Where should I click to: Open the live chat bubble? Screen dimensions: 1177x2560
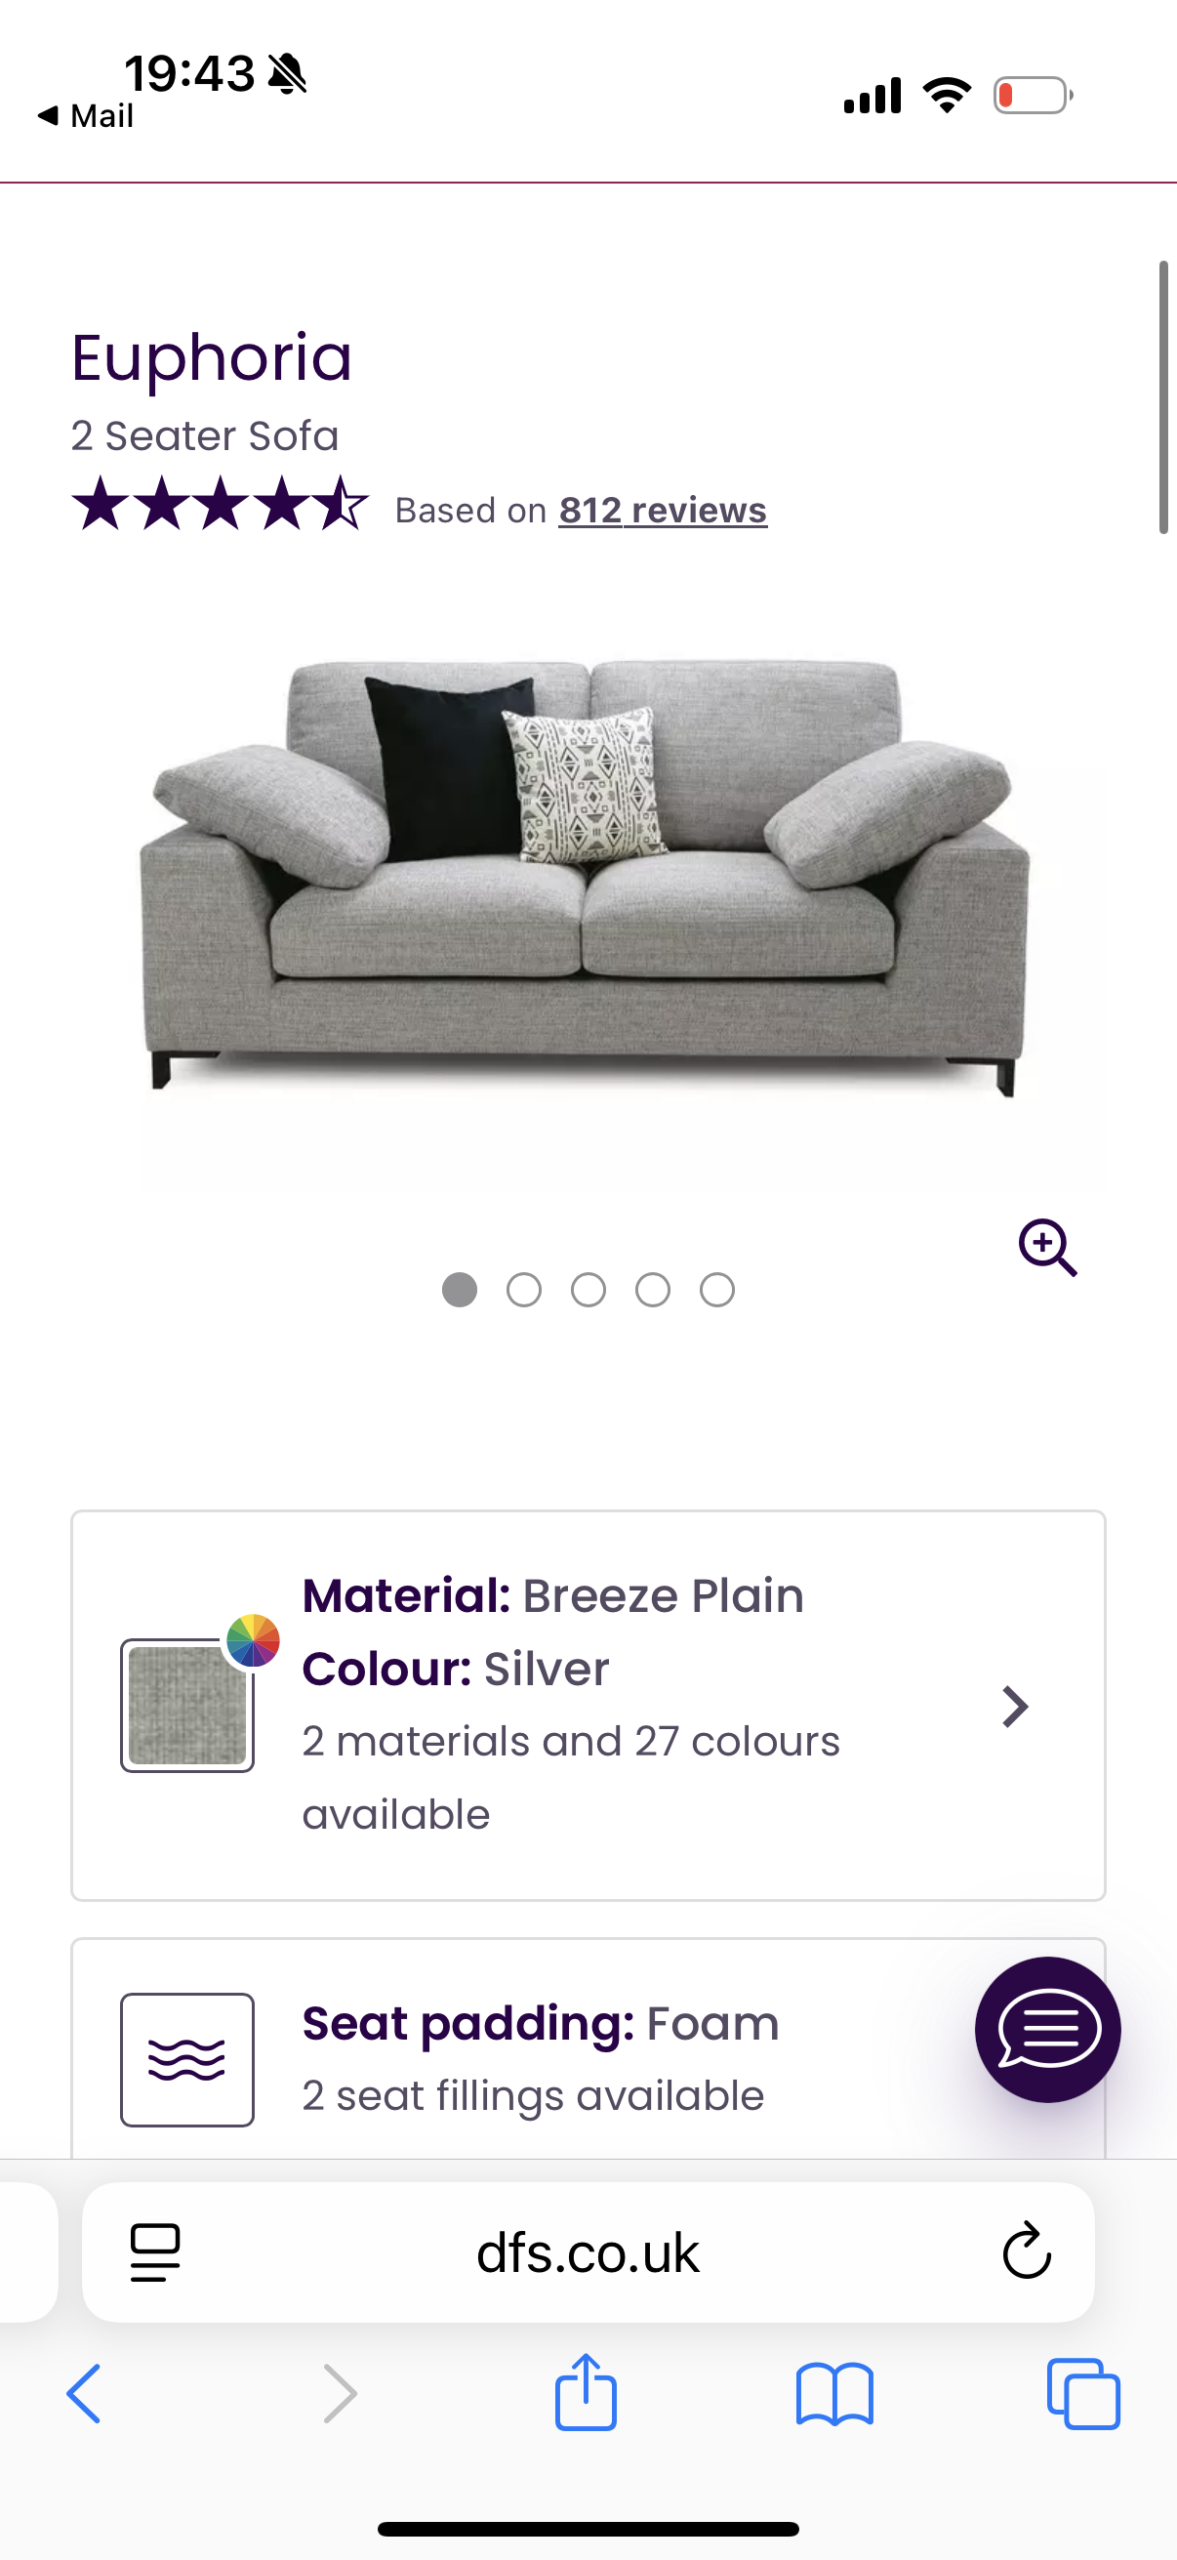pyautogui.click(x=1047, y=2029)
